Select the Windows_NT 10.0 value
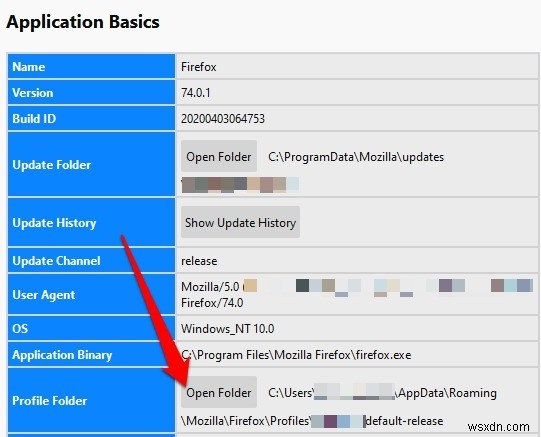This screenshot has width=541, height=437. pos(228,329)
